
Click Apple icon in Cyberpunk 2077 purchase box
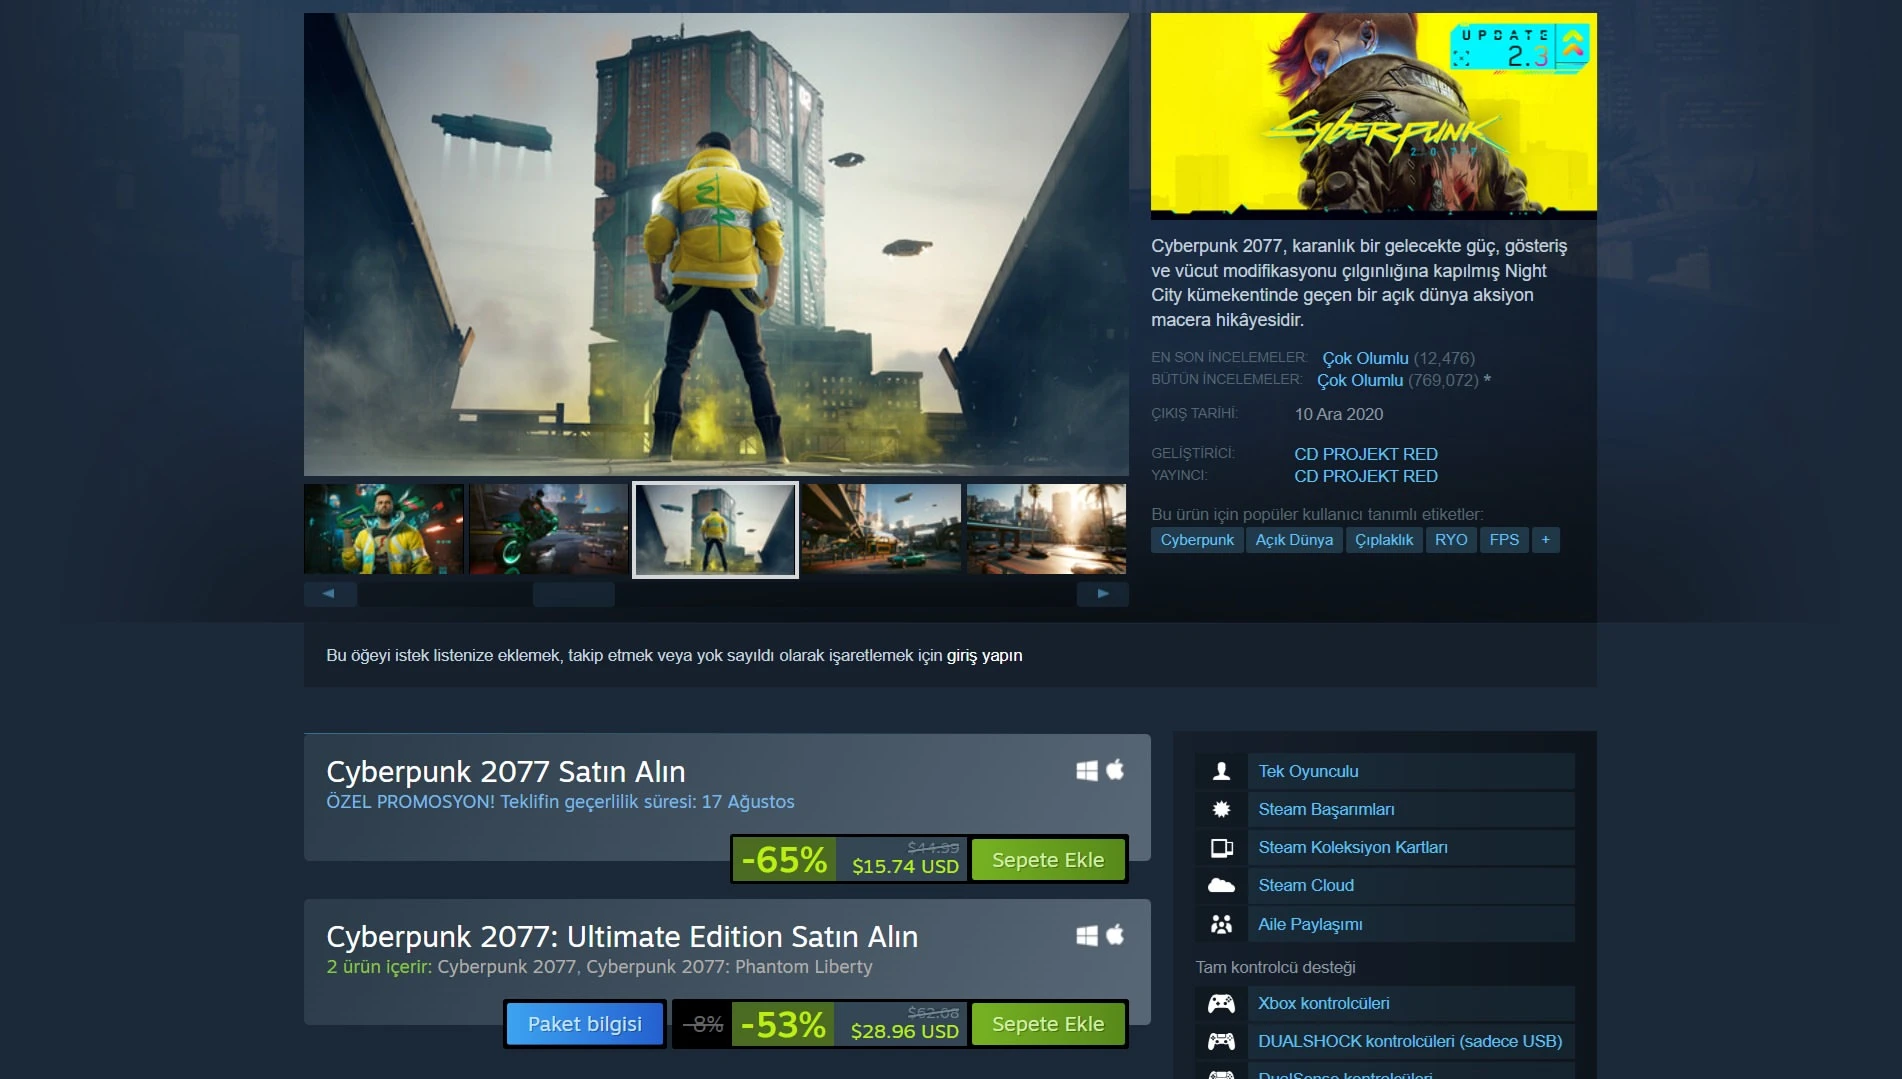[1115, 769]
